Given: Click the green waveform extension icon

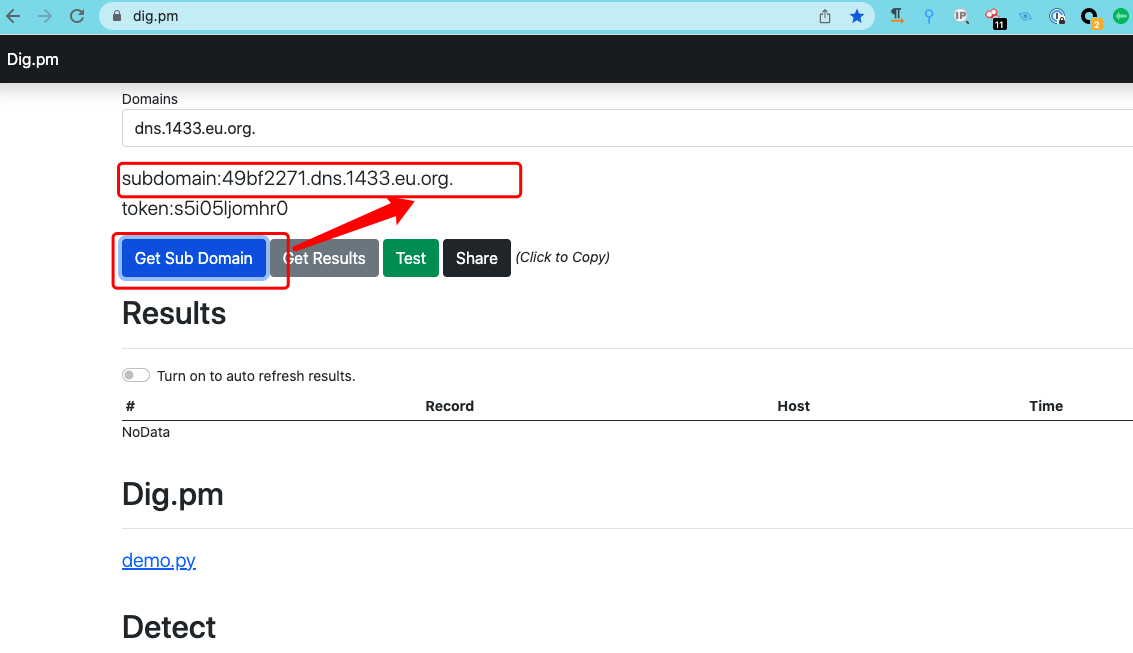Looking at the screenshot, I should click(1121, 16).
